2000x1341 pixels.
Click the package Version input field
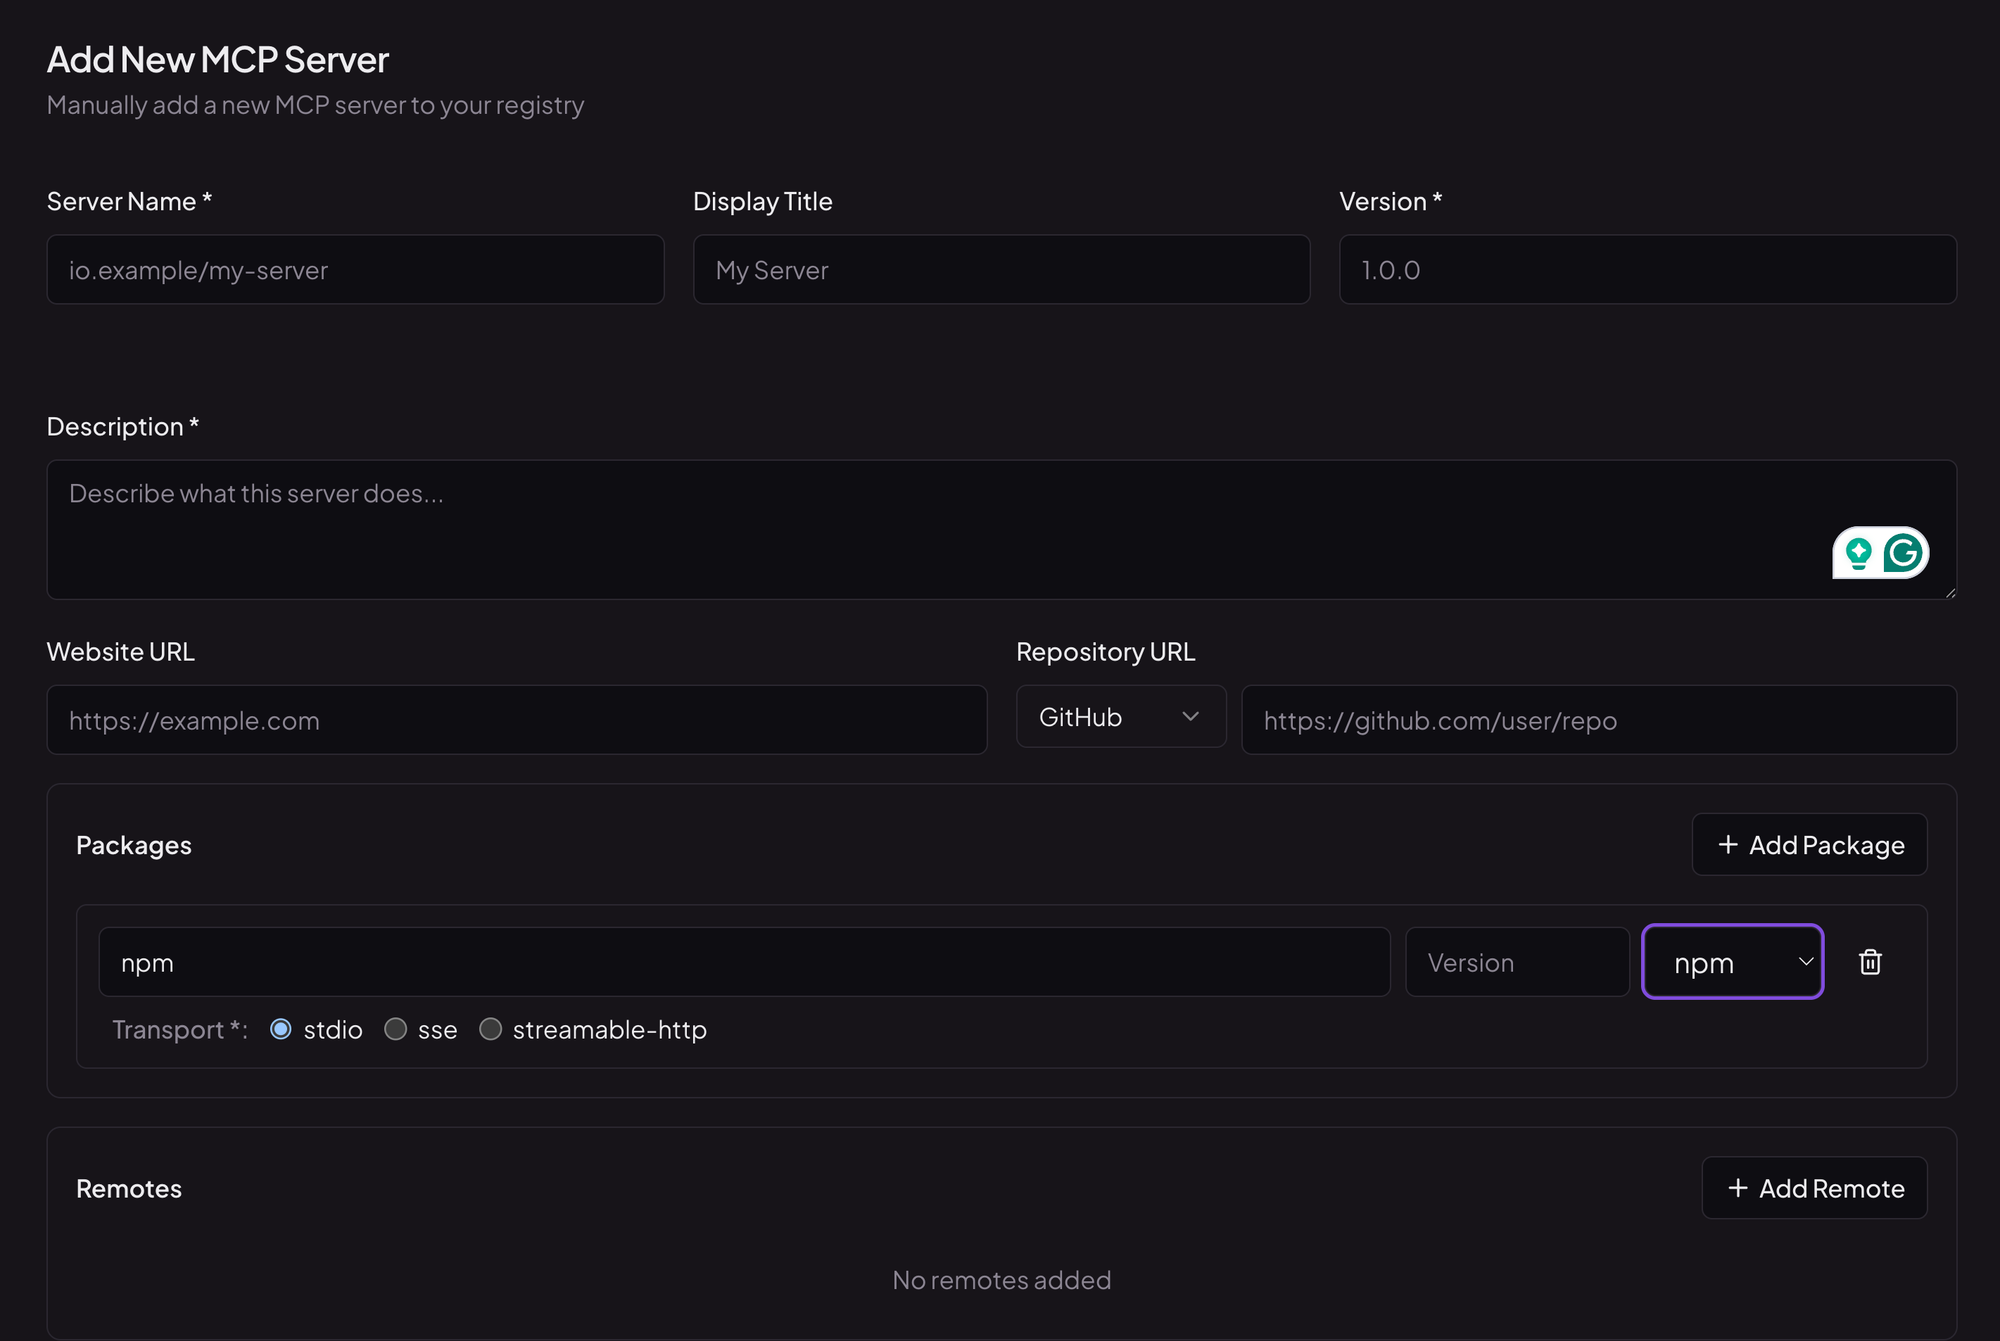pos(1516,962)
